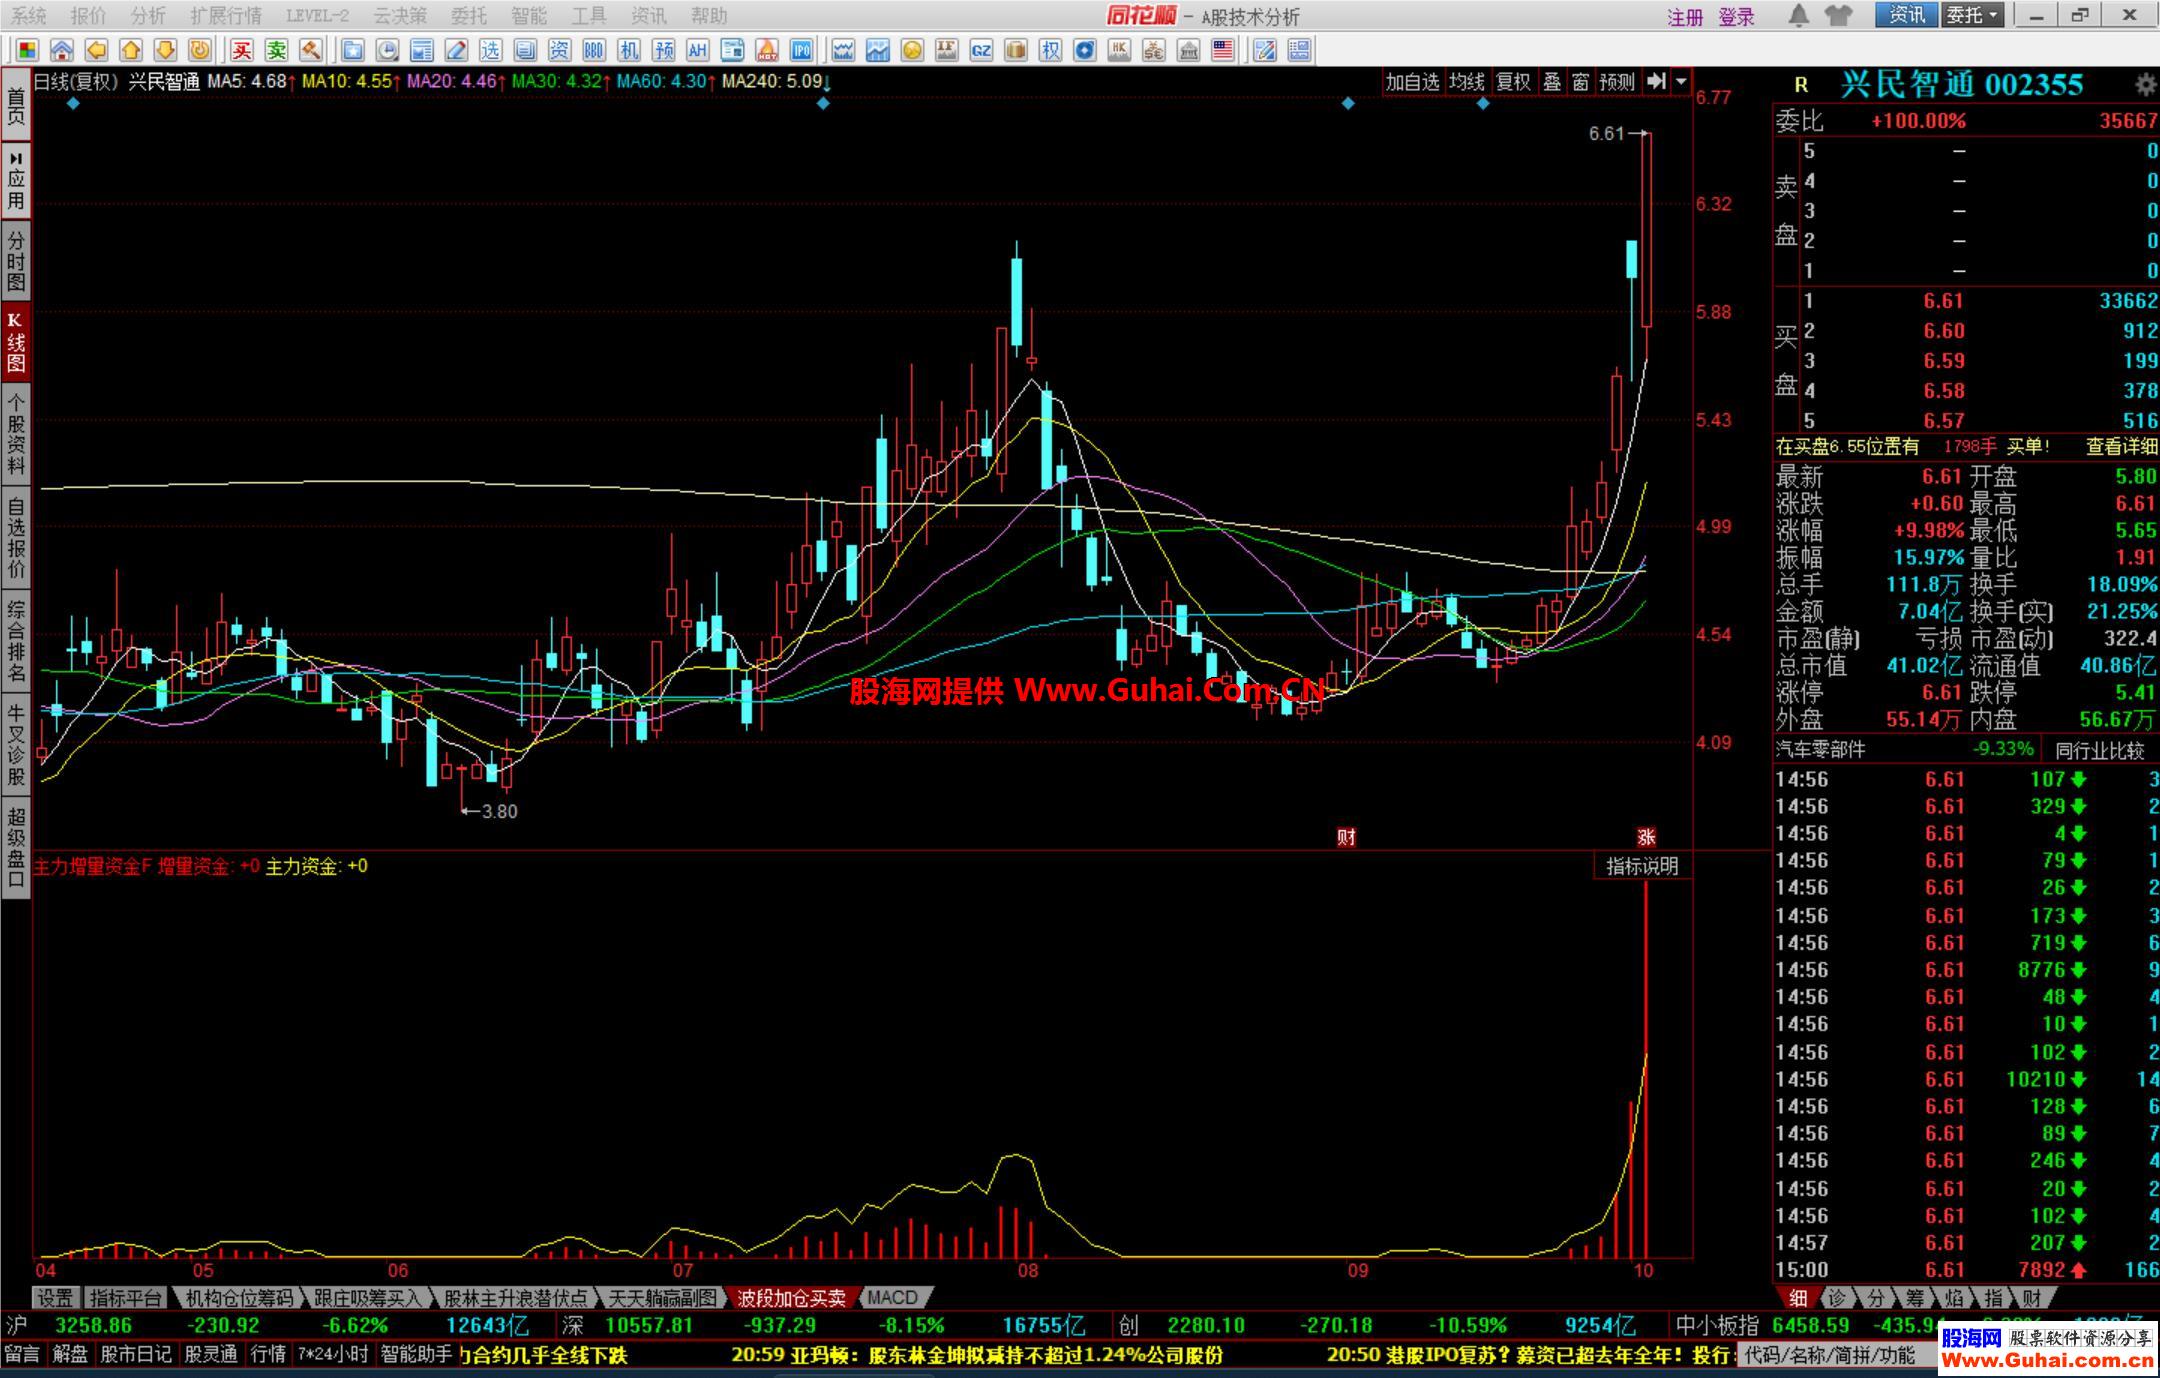This screenshot has width=2160, height=1378.
Task: Click the green 卖 (sell) icon
Action: (276, 50)
